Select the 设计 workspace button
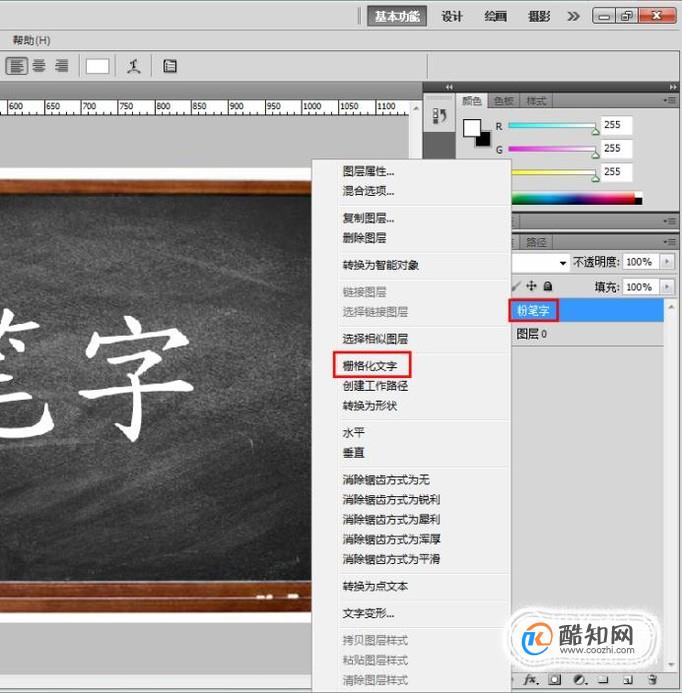The height and width of the screenshot is (693, 682). click(452, 17)
